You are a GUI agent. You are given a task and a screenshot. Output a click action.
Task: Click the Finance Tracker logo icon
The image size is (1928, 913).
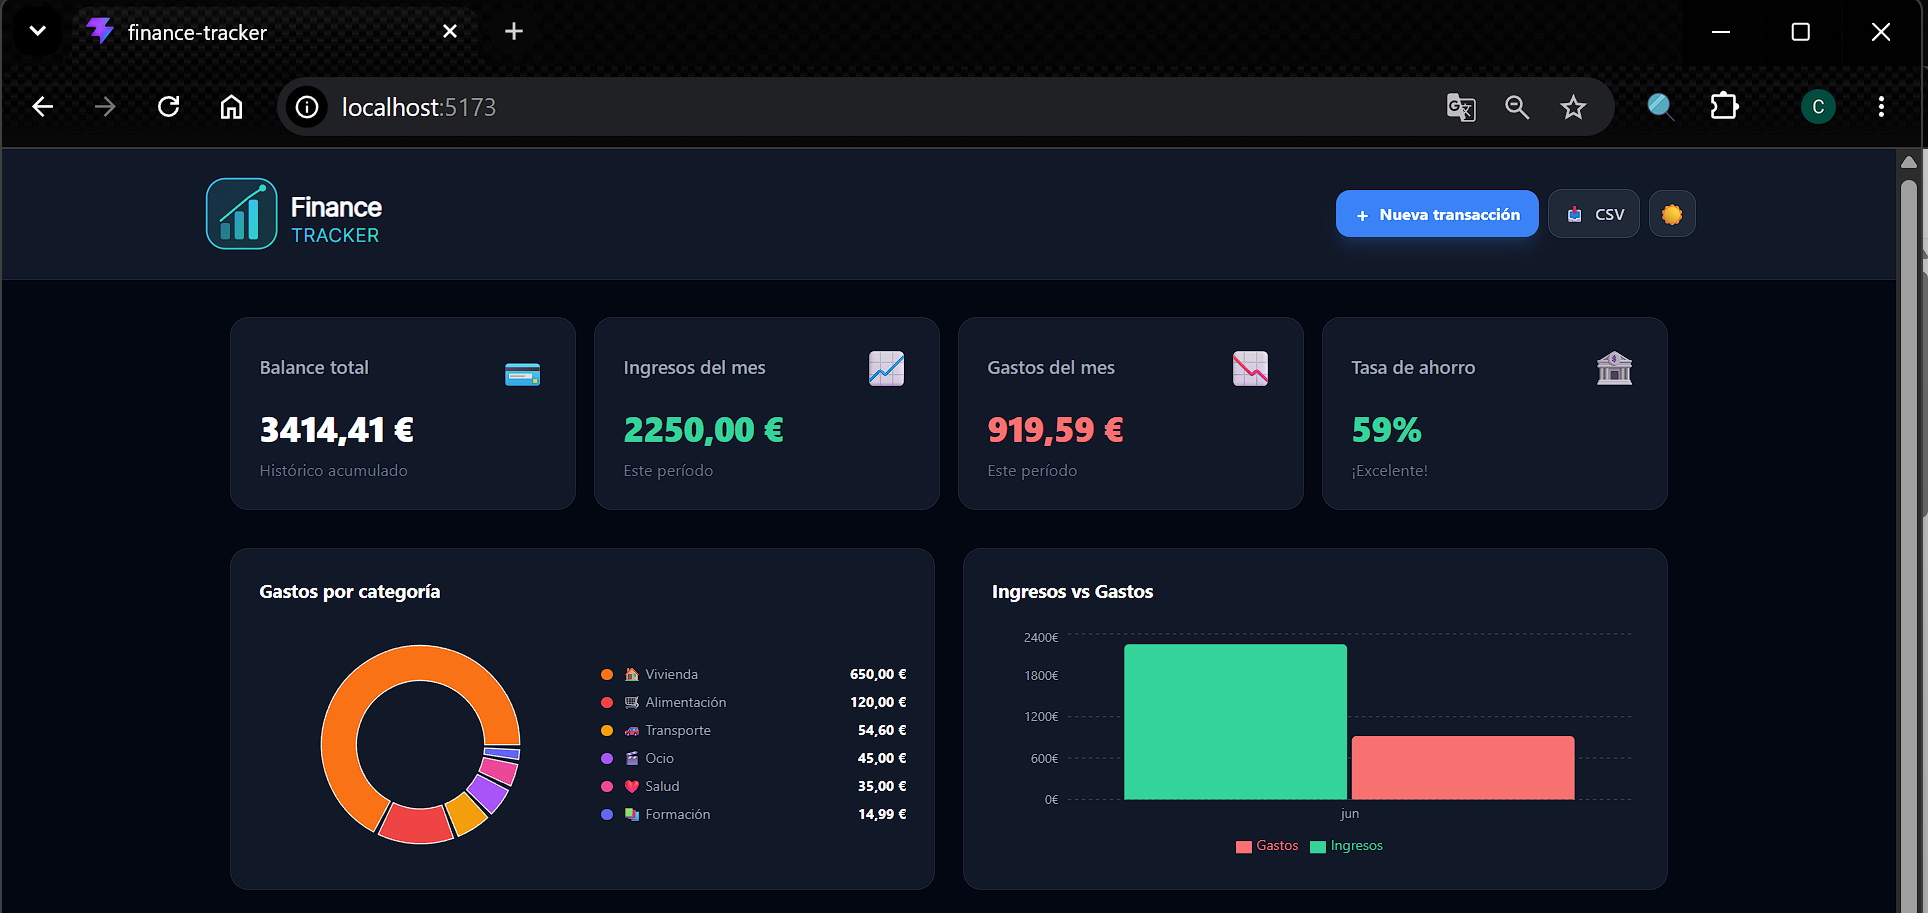click(241, 214)
